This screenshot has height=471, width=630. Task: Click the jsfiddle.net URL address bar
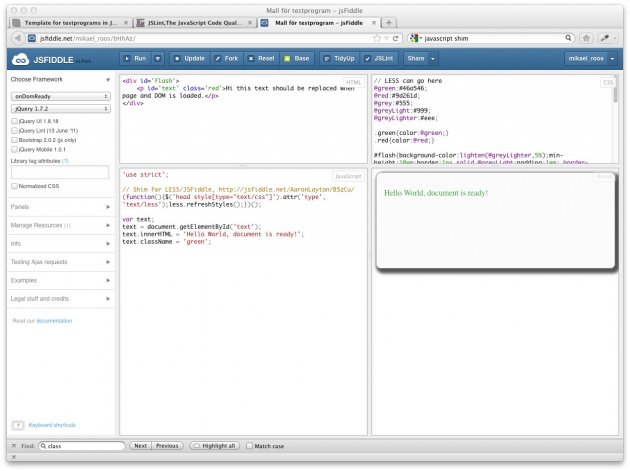tap(205, 39)
